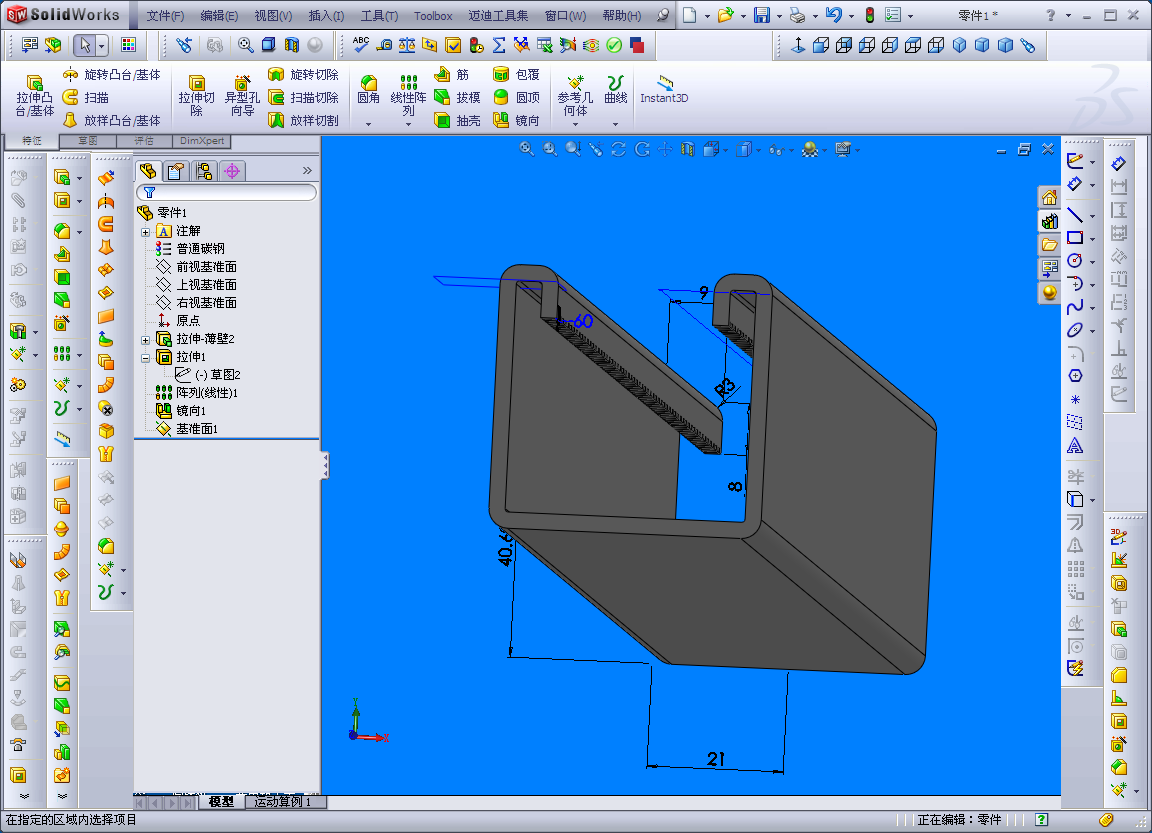Open Reference Geometry (参考几何体) tool
Screen dimensions: 1152x833
575,94
